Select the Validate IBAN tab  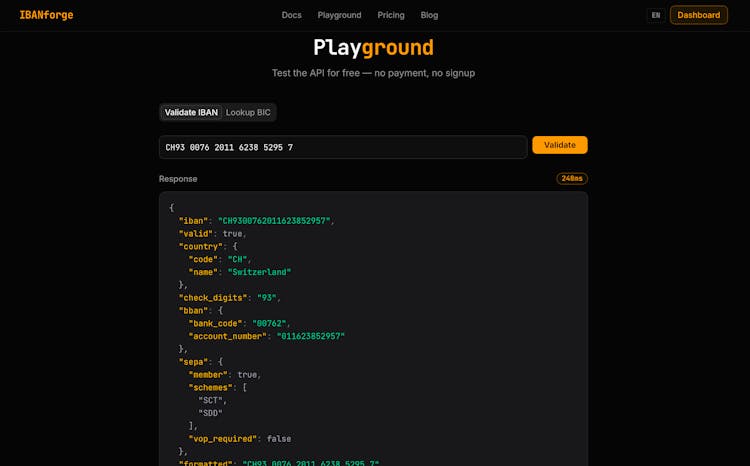191,113
